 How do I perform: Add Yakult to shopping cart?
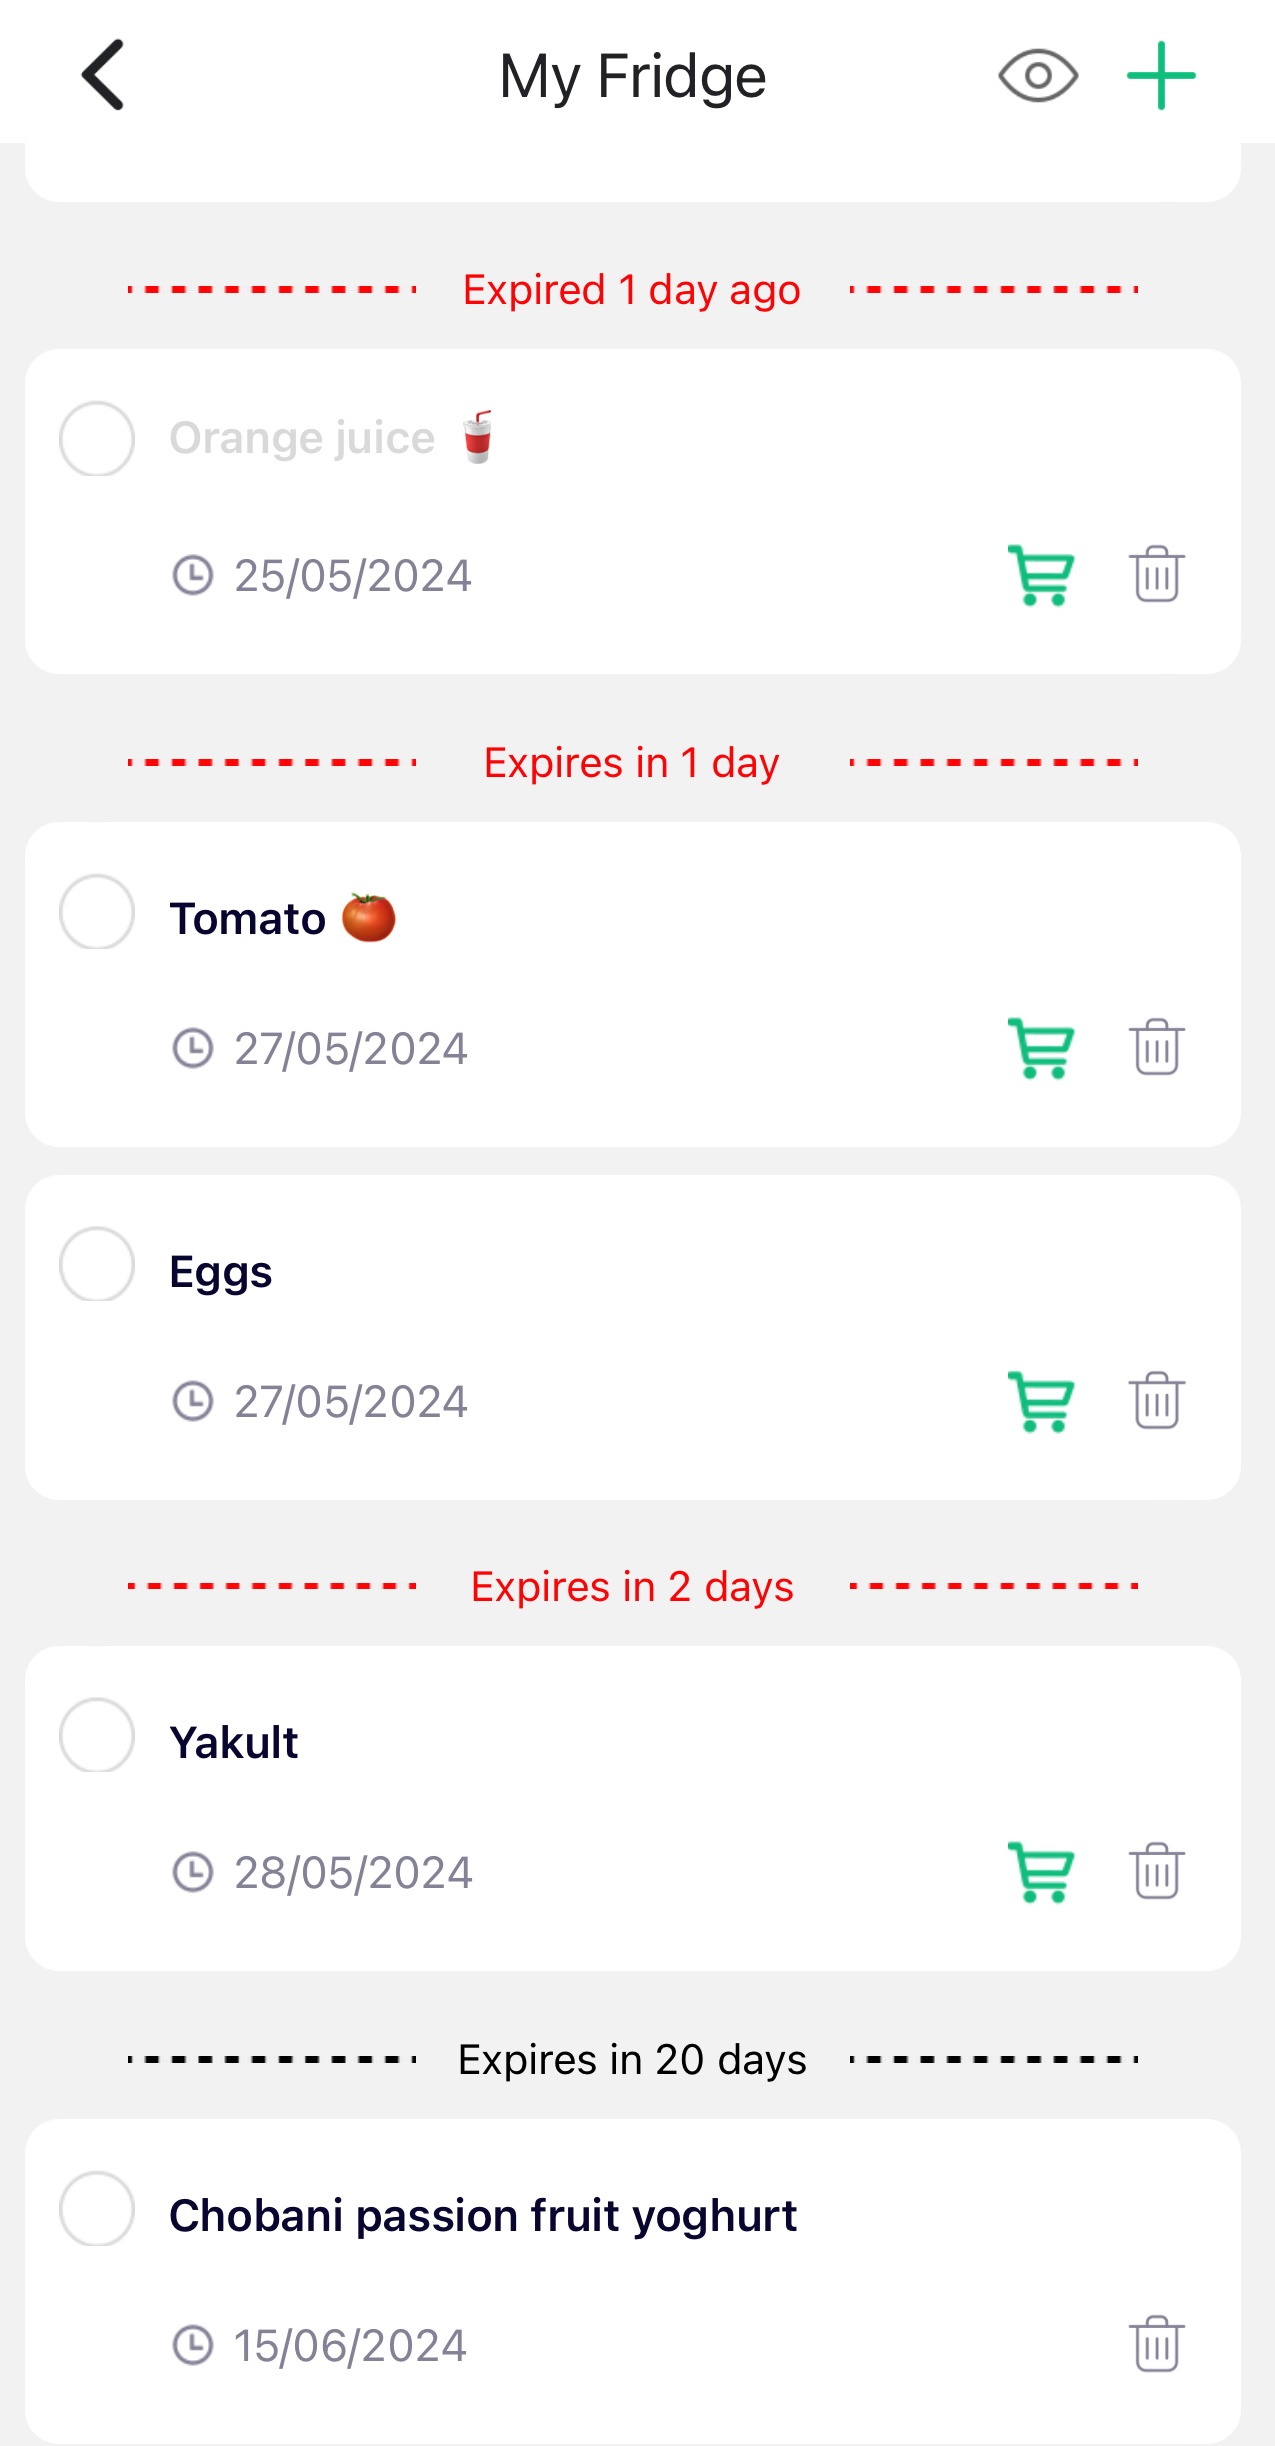tap(1041, 1872)
